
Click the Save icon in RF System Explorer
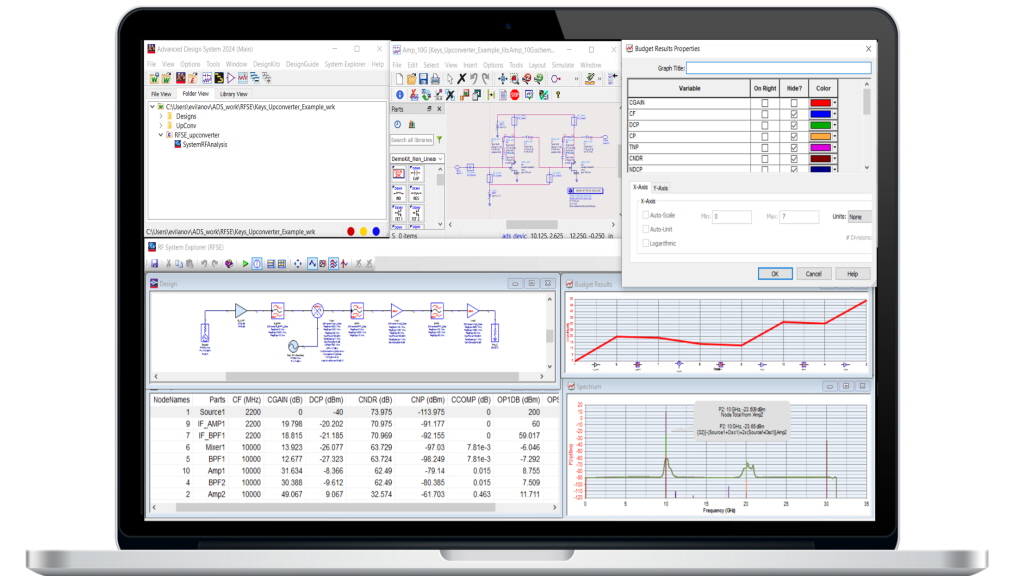[156, 264]
